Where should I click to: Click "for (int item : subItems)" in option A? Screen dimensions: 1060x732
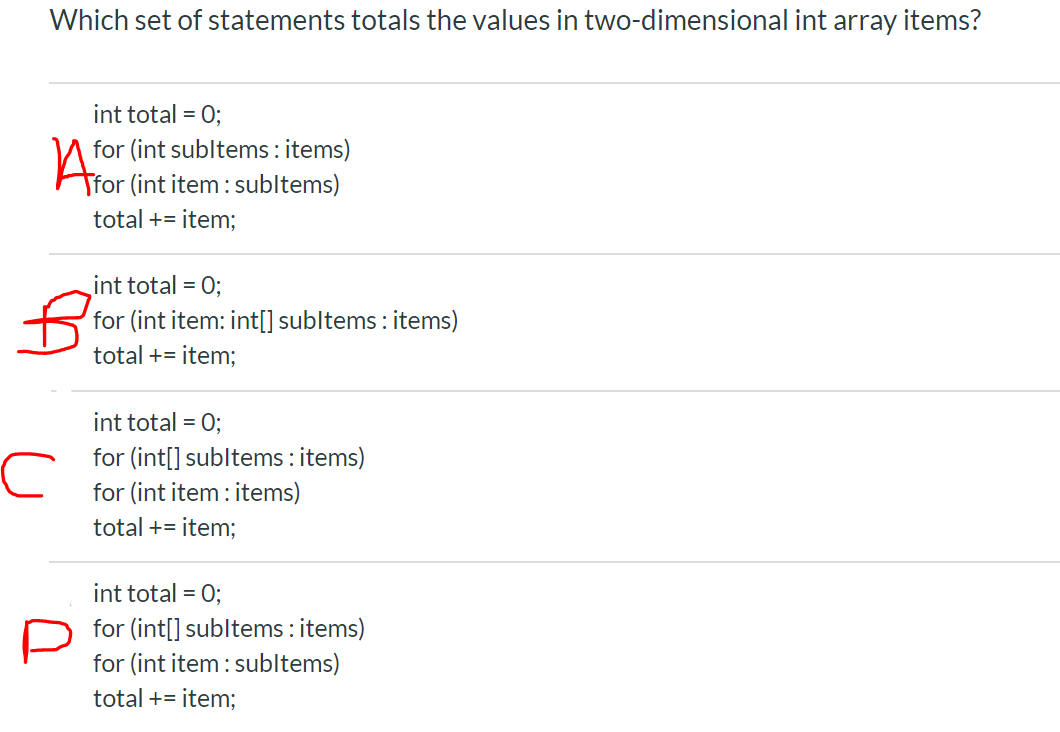216,185
